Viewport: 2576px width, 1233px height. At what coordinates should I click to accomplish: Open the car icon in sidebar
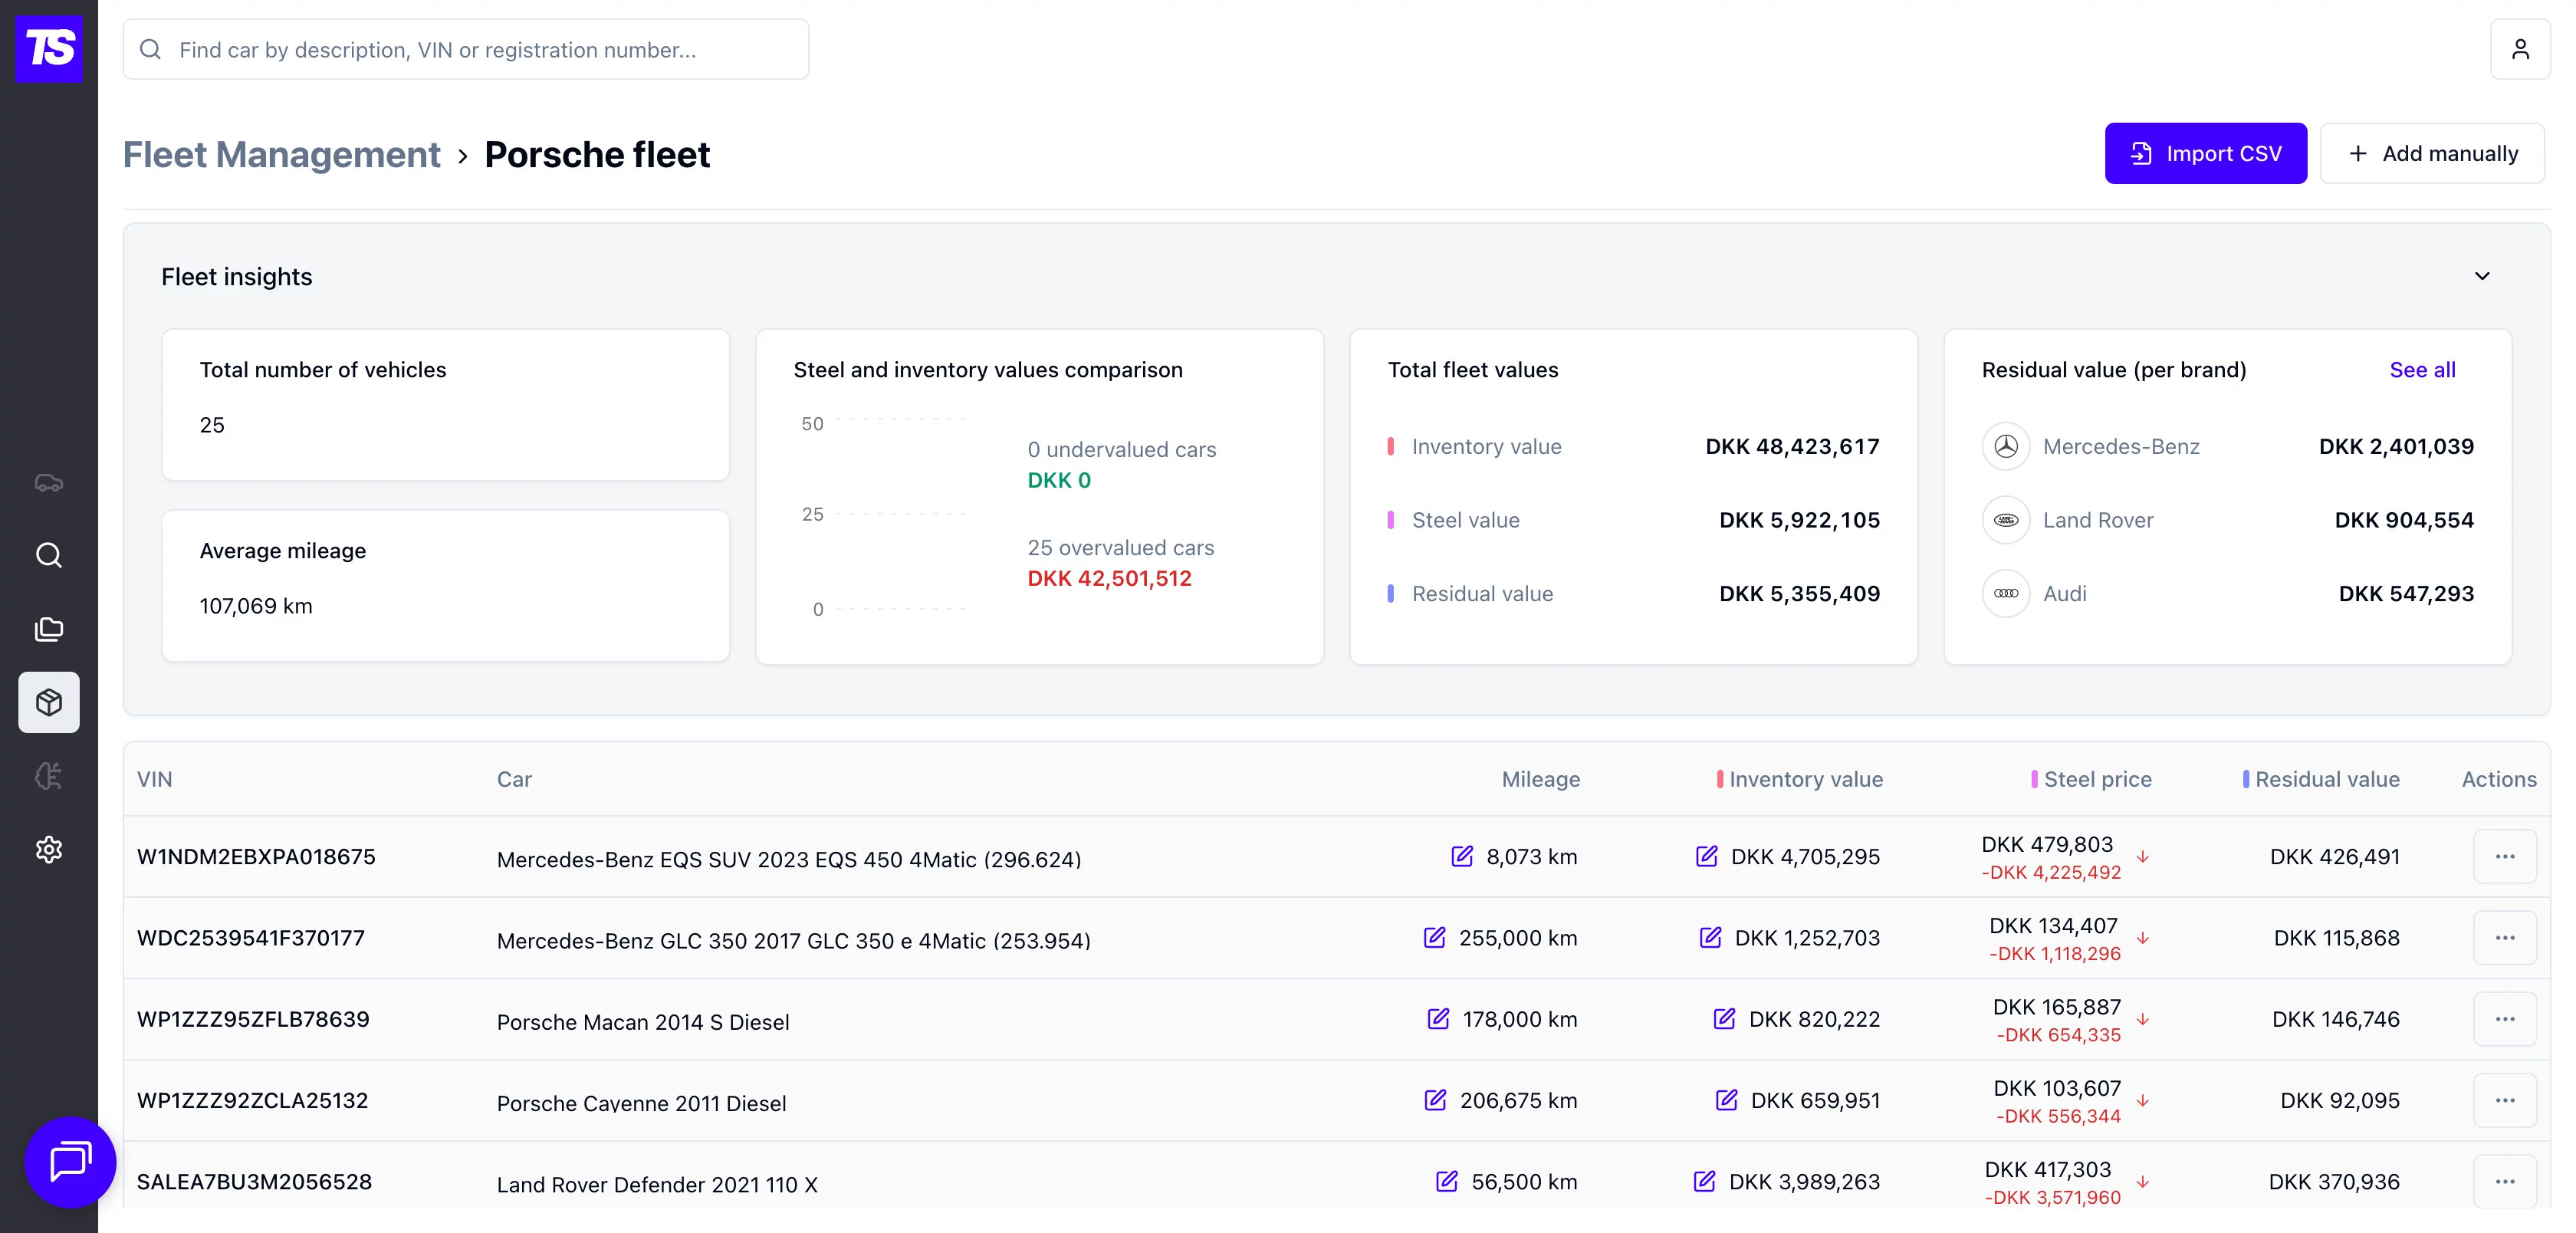[49, 483]
